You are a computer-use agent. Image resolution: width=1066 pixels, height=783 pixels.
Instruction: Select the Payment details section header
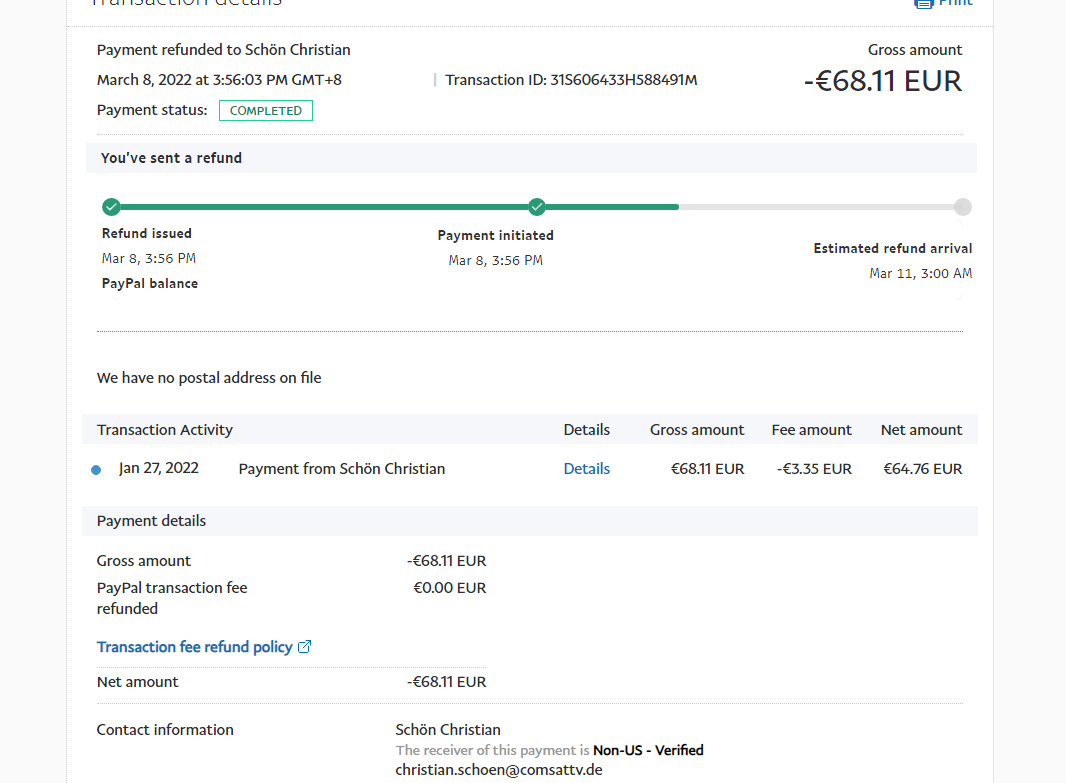click(x=152, y=521)
